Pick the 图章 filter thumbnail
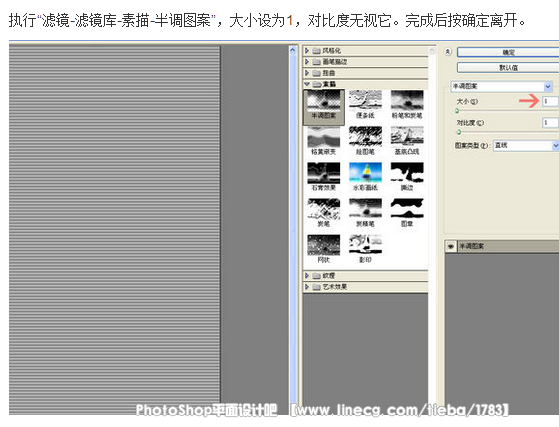The width and height of the screenshot is (559, 427). [x=407, y=213]
